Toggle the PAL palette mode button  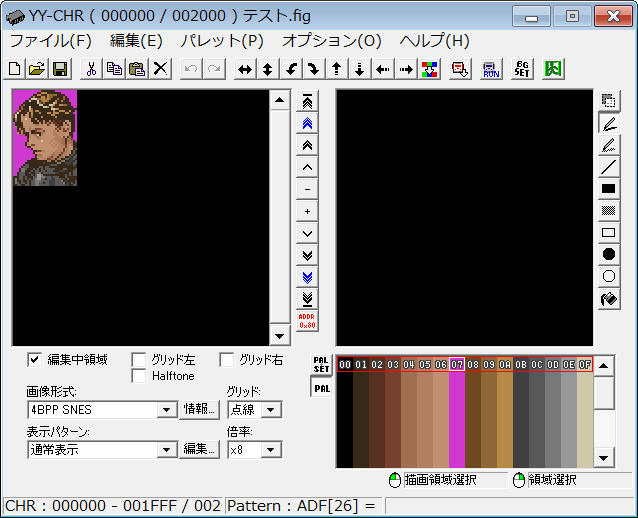click(321, 388)
